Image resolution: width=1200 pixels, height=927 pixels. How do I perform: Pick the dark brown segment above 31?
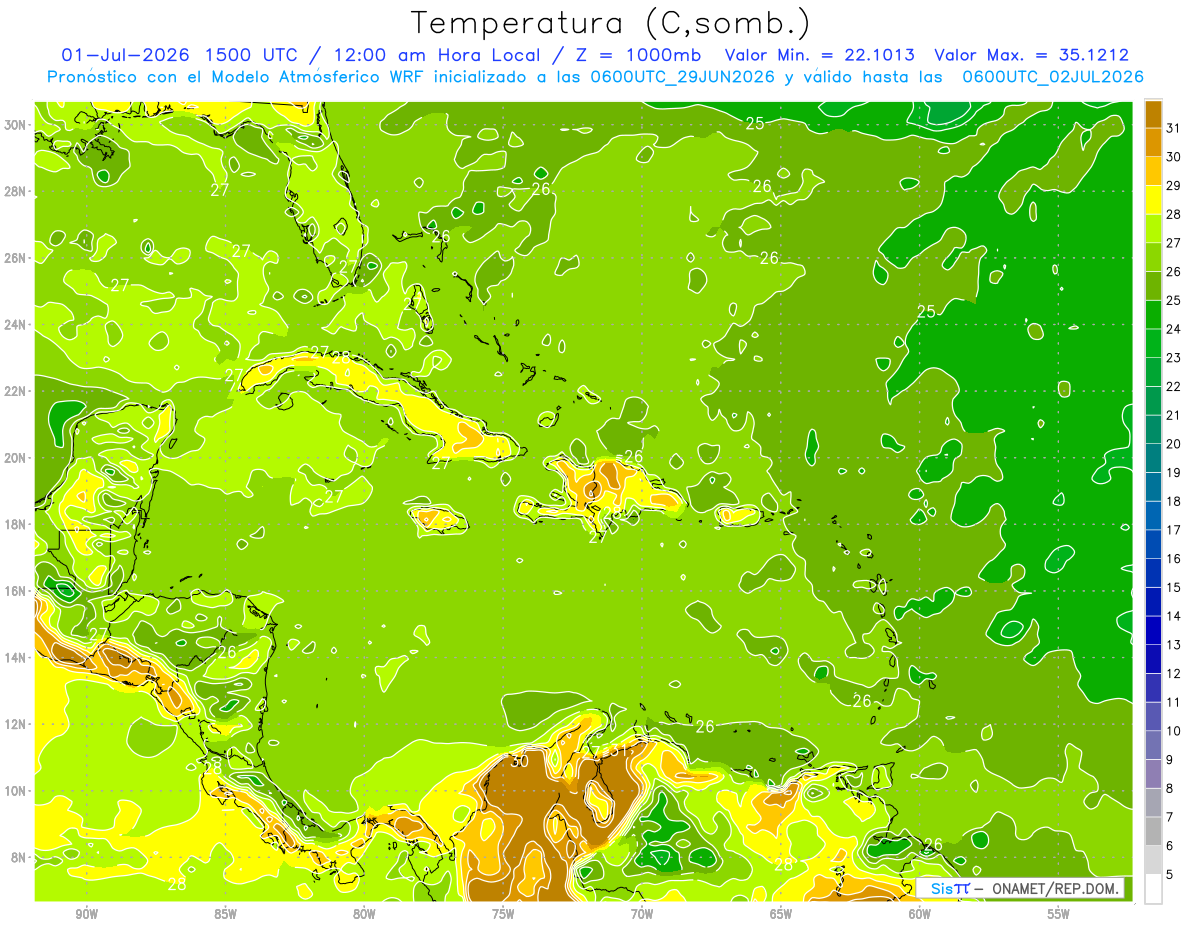coord(1153,114)
